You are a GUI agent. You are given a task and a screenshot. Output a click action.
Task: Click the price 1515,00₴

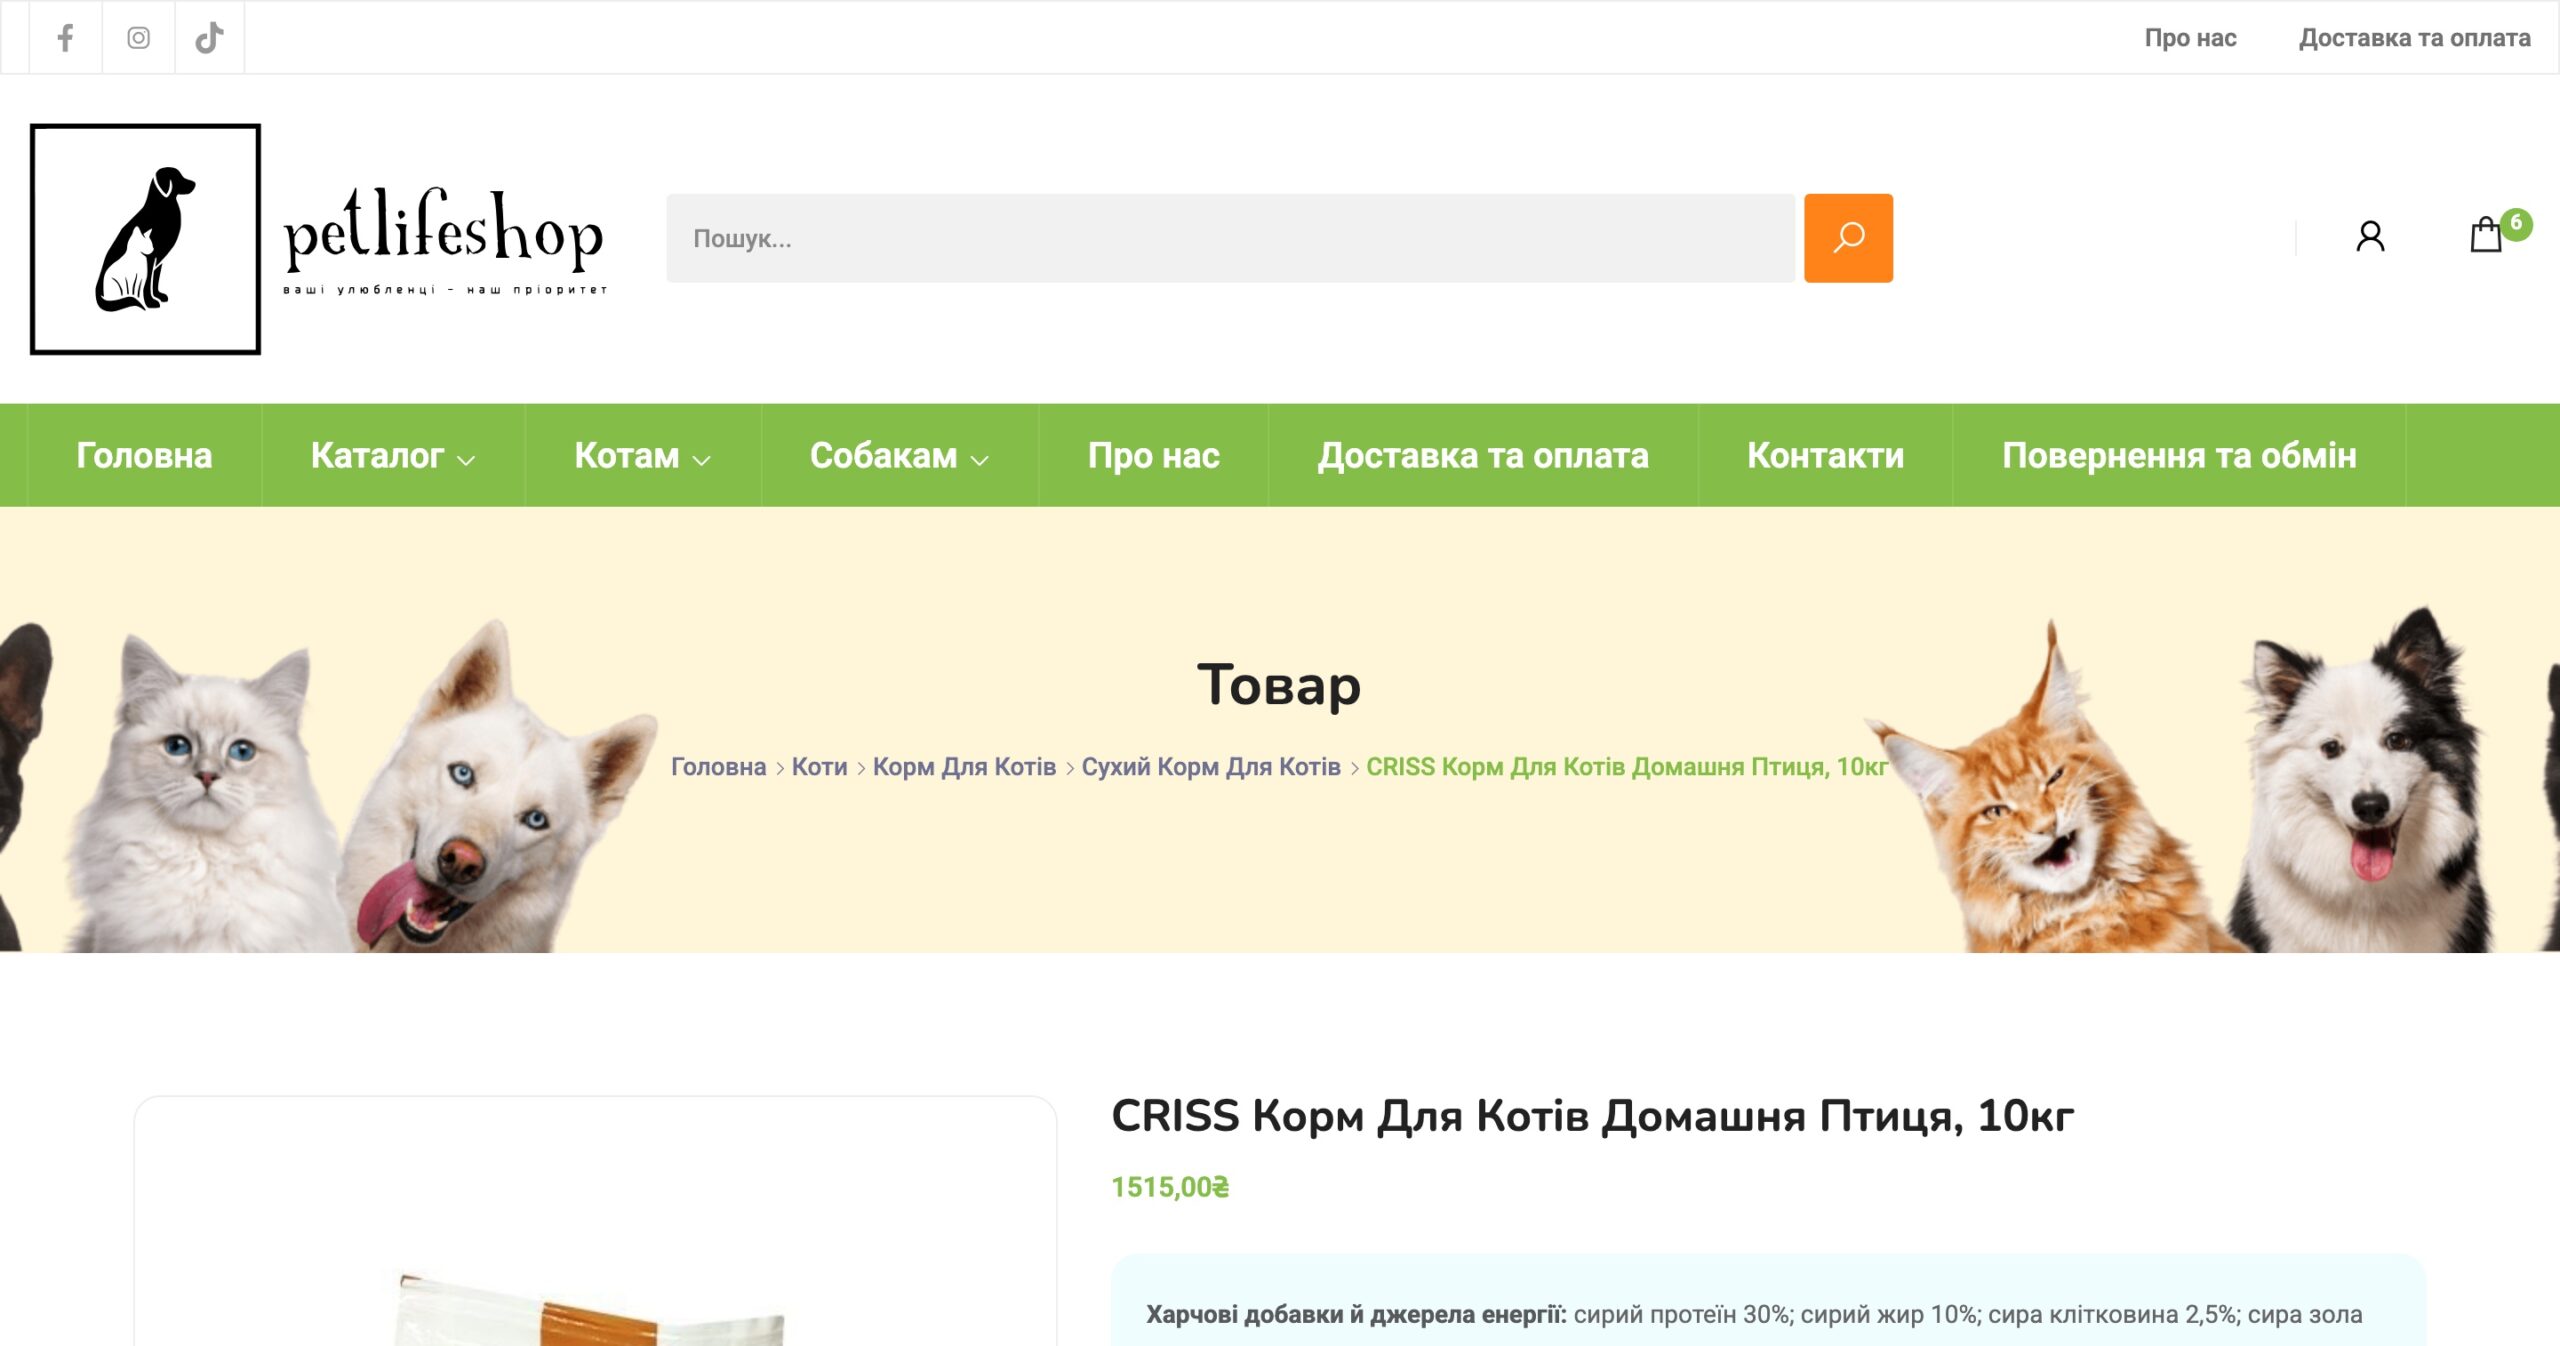click(x=1170, y=1187)
